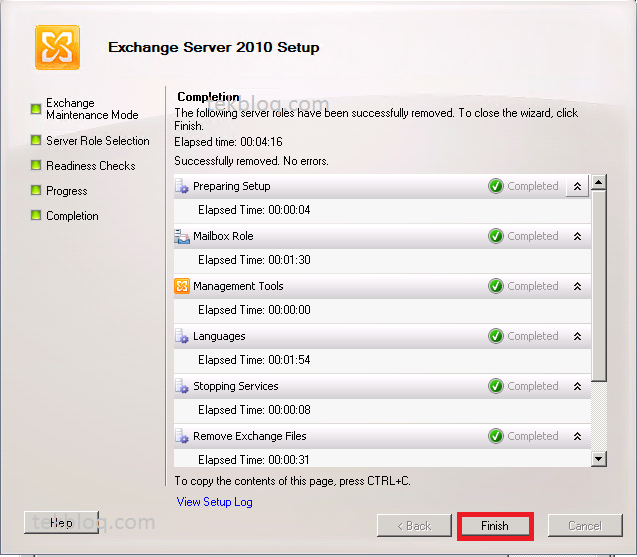Click the Remove Exchange Files row icon

182,436
